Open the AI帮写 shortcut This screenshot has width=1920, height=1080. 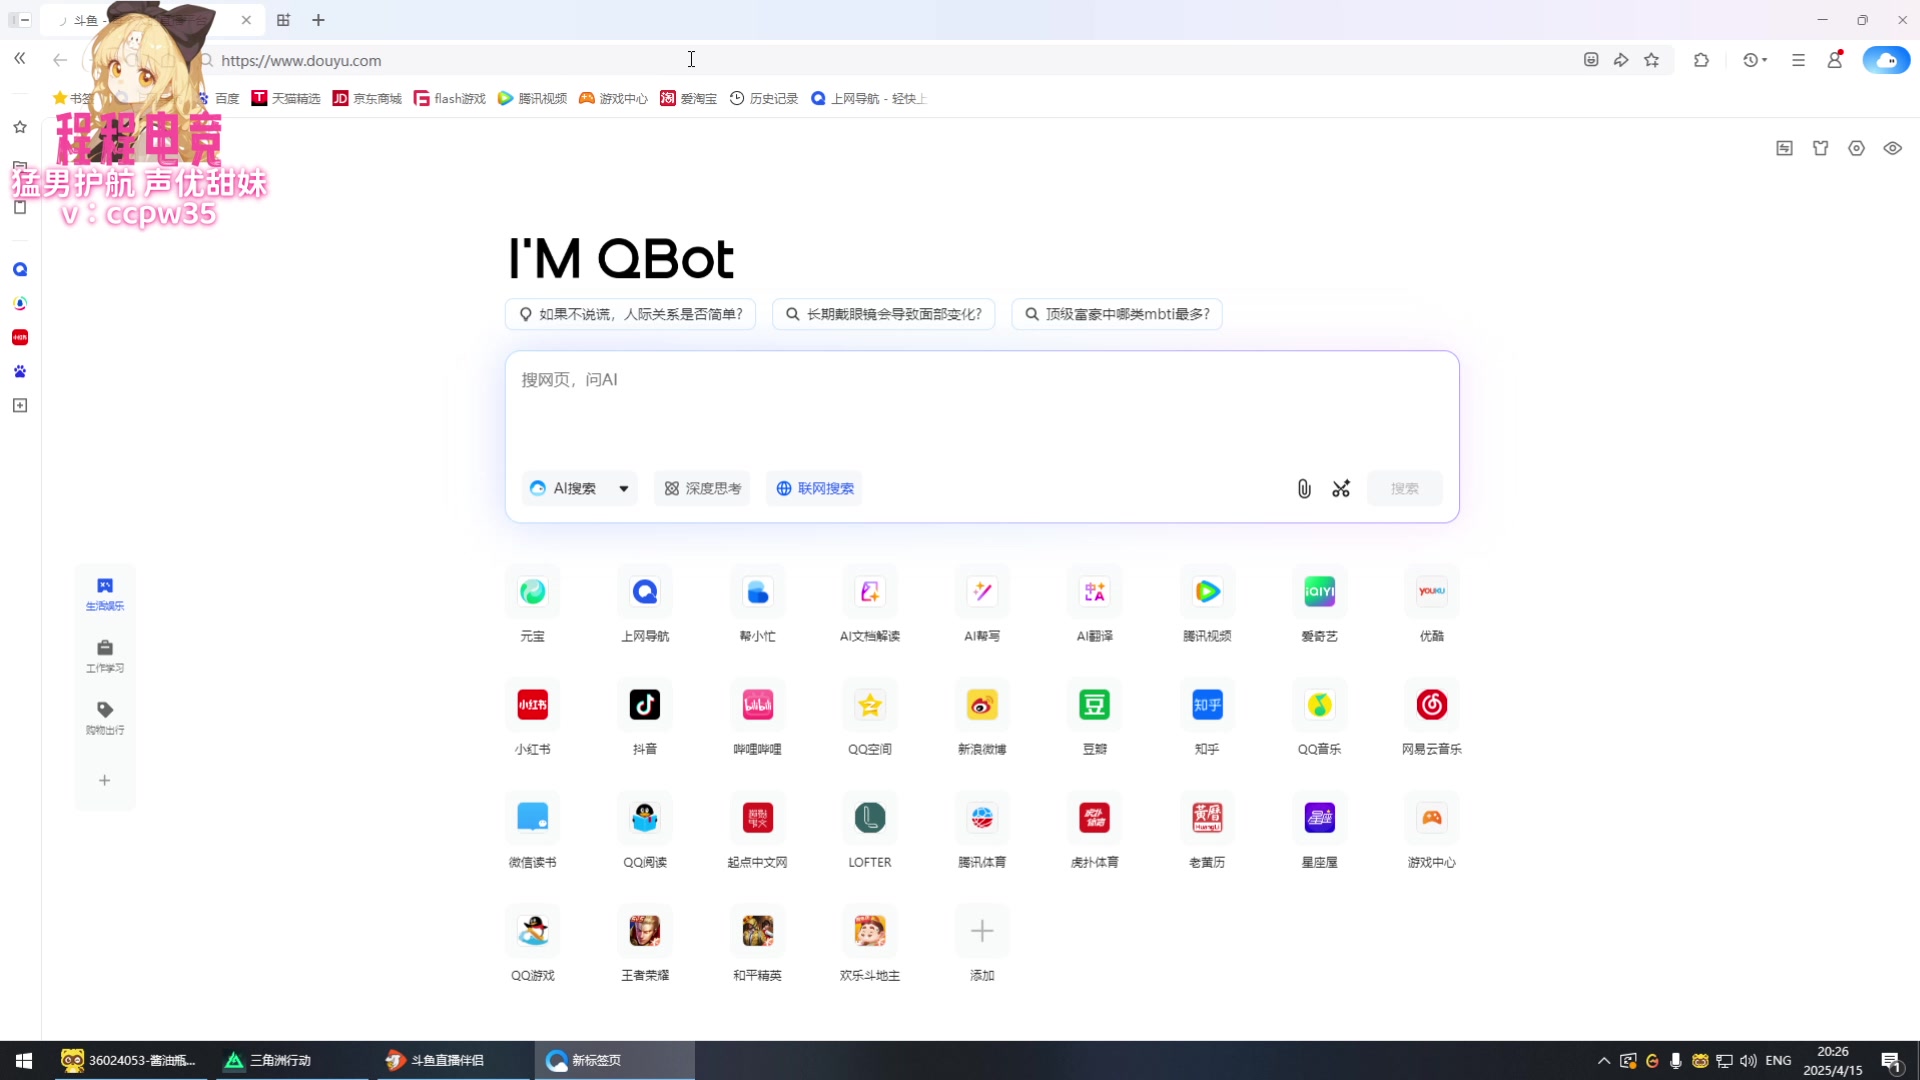click(x=982, y=592)
